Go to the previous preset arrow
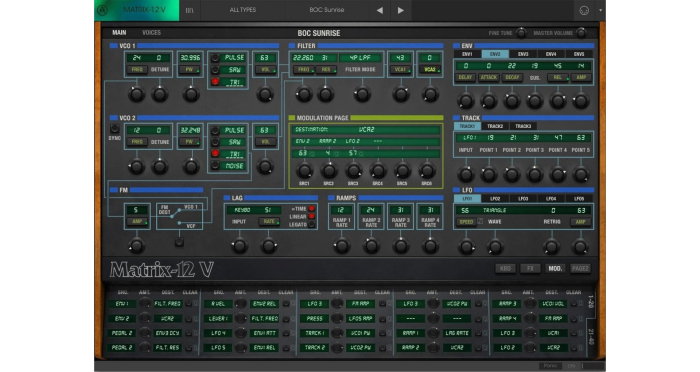The width and height of the screenshot is (700, 372). [379, 10]
